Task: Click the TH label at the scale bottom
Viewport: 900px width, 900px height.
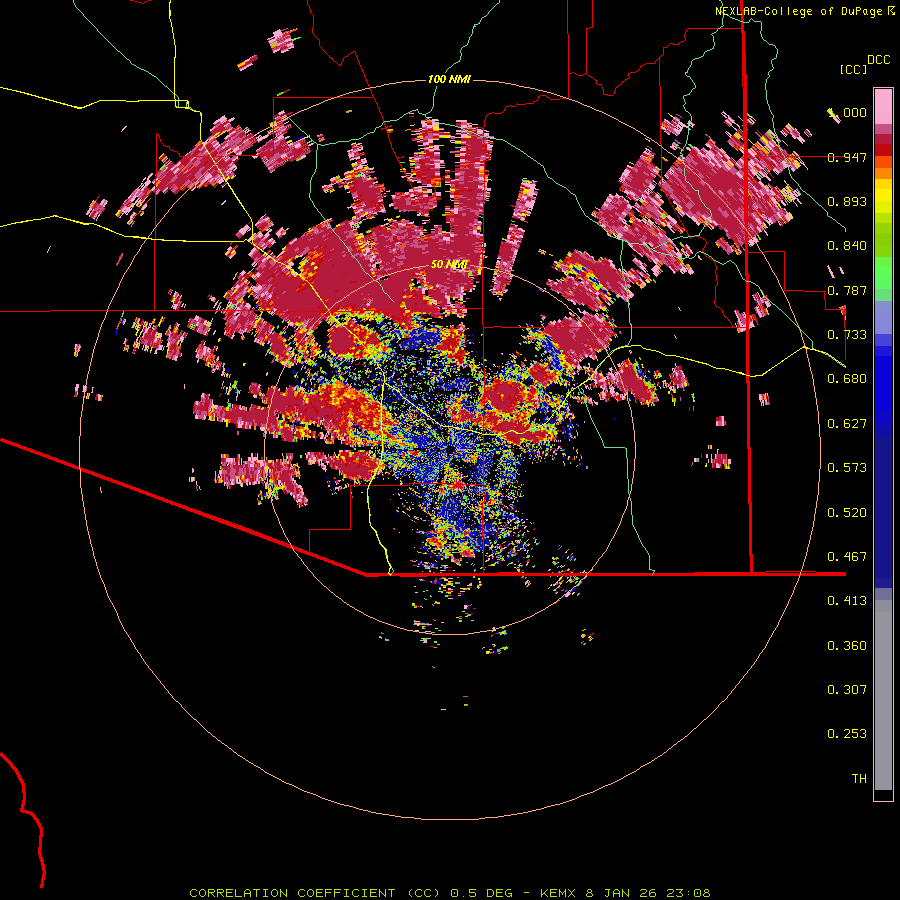Action: coord(859,779)
